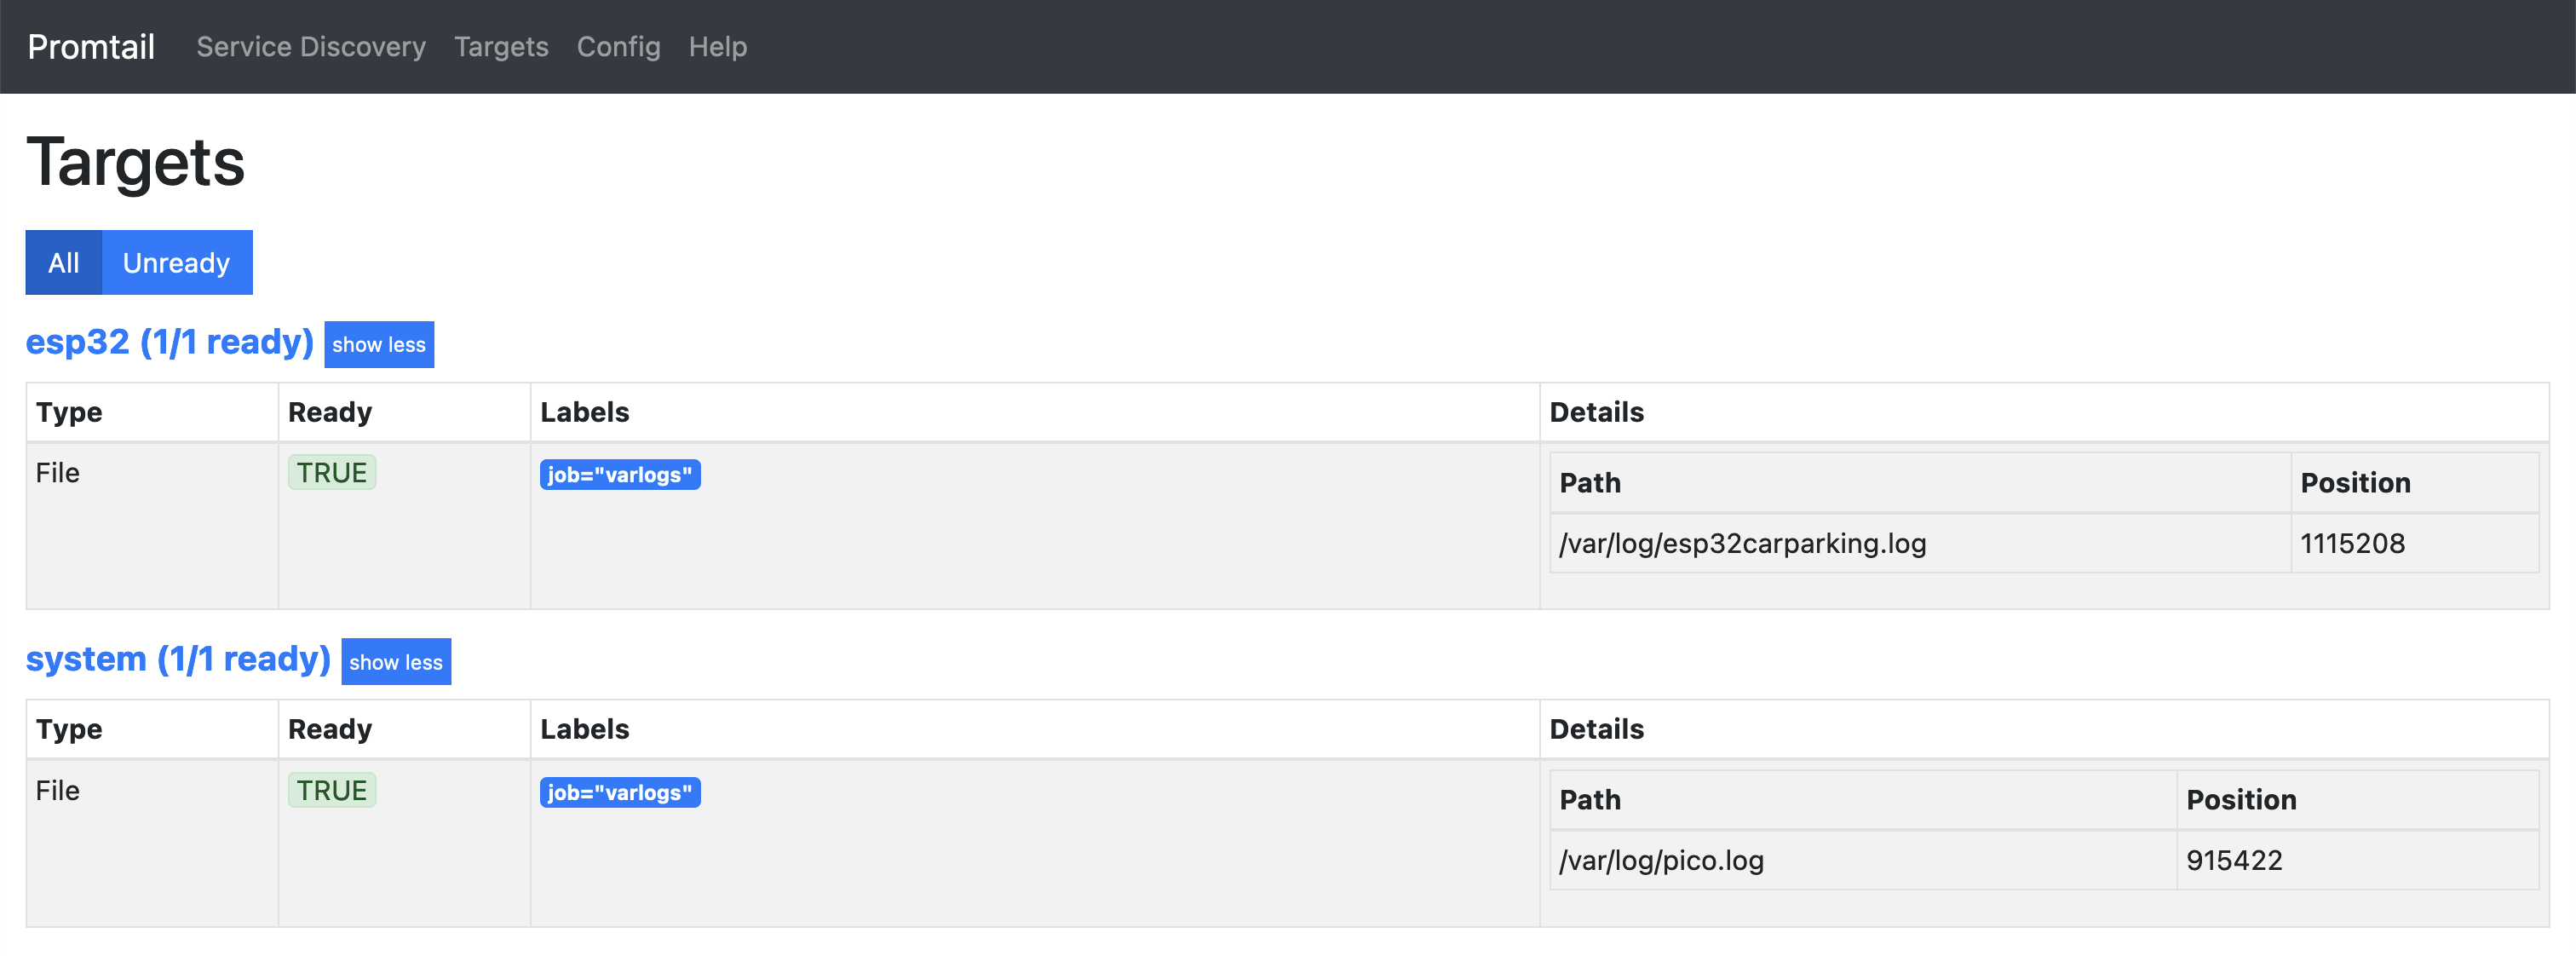Click the job="varlogs" badge in system table
2576x956 pixels.
coord(619,793)
